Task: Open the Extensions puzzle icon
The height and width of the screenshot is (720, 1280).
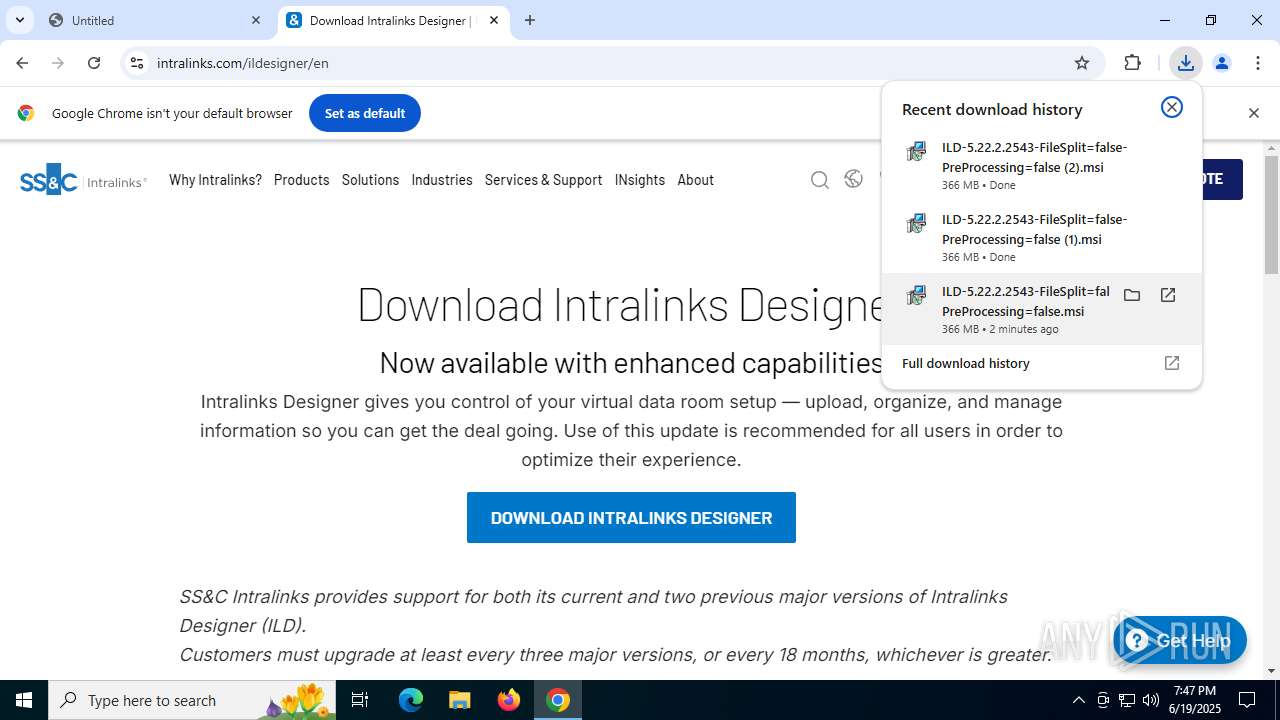Action: point(1133,63)
